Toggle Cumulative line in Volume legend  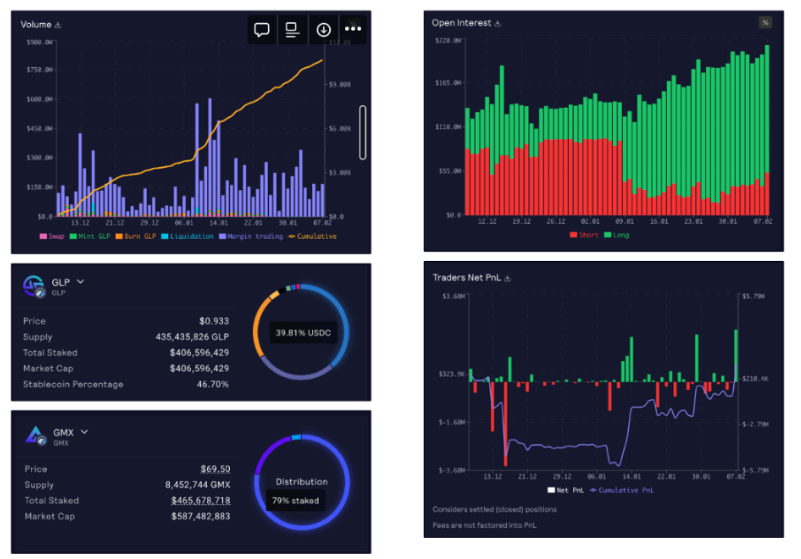coord(312,236)
